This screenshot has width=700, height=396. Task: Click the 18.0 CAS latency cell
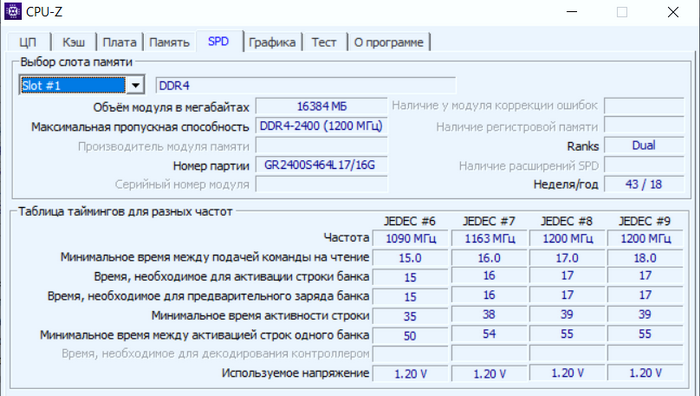pyautogui.click(x=645, y=258)
